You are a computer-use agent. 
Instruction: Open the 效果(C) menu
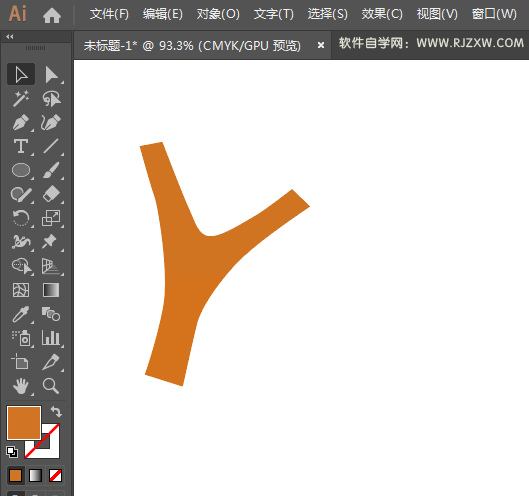(382, 14)
